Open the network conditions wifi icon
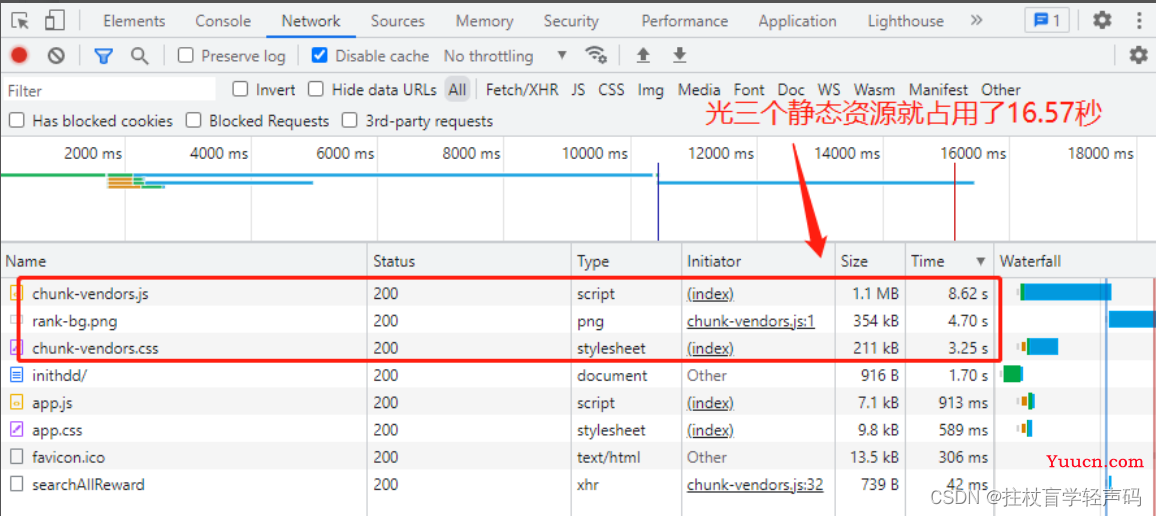 [x=596, y=55]
